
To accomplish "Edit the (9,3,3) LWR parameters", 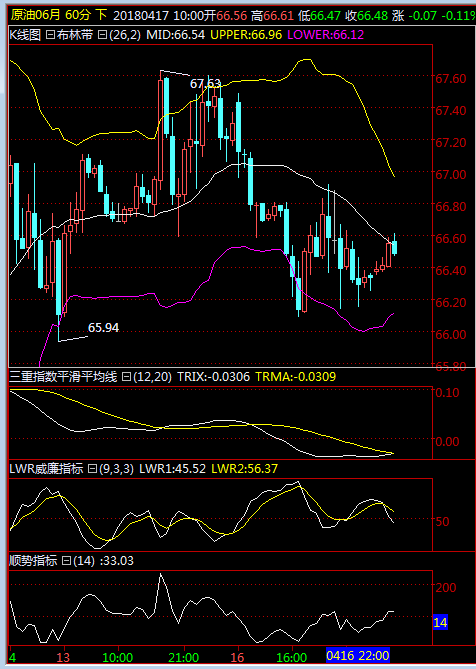I will [116, 469].
